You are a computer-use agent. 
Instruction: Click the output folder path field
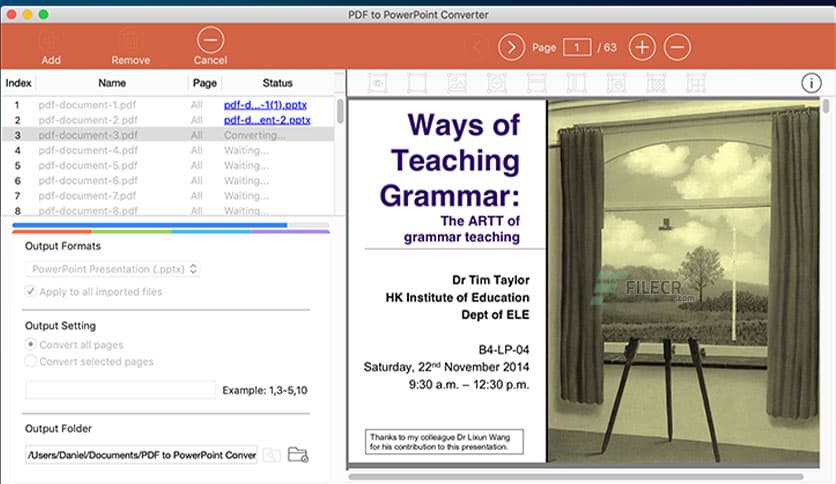pos(141,455)
